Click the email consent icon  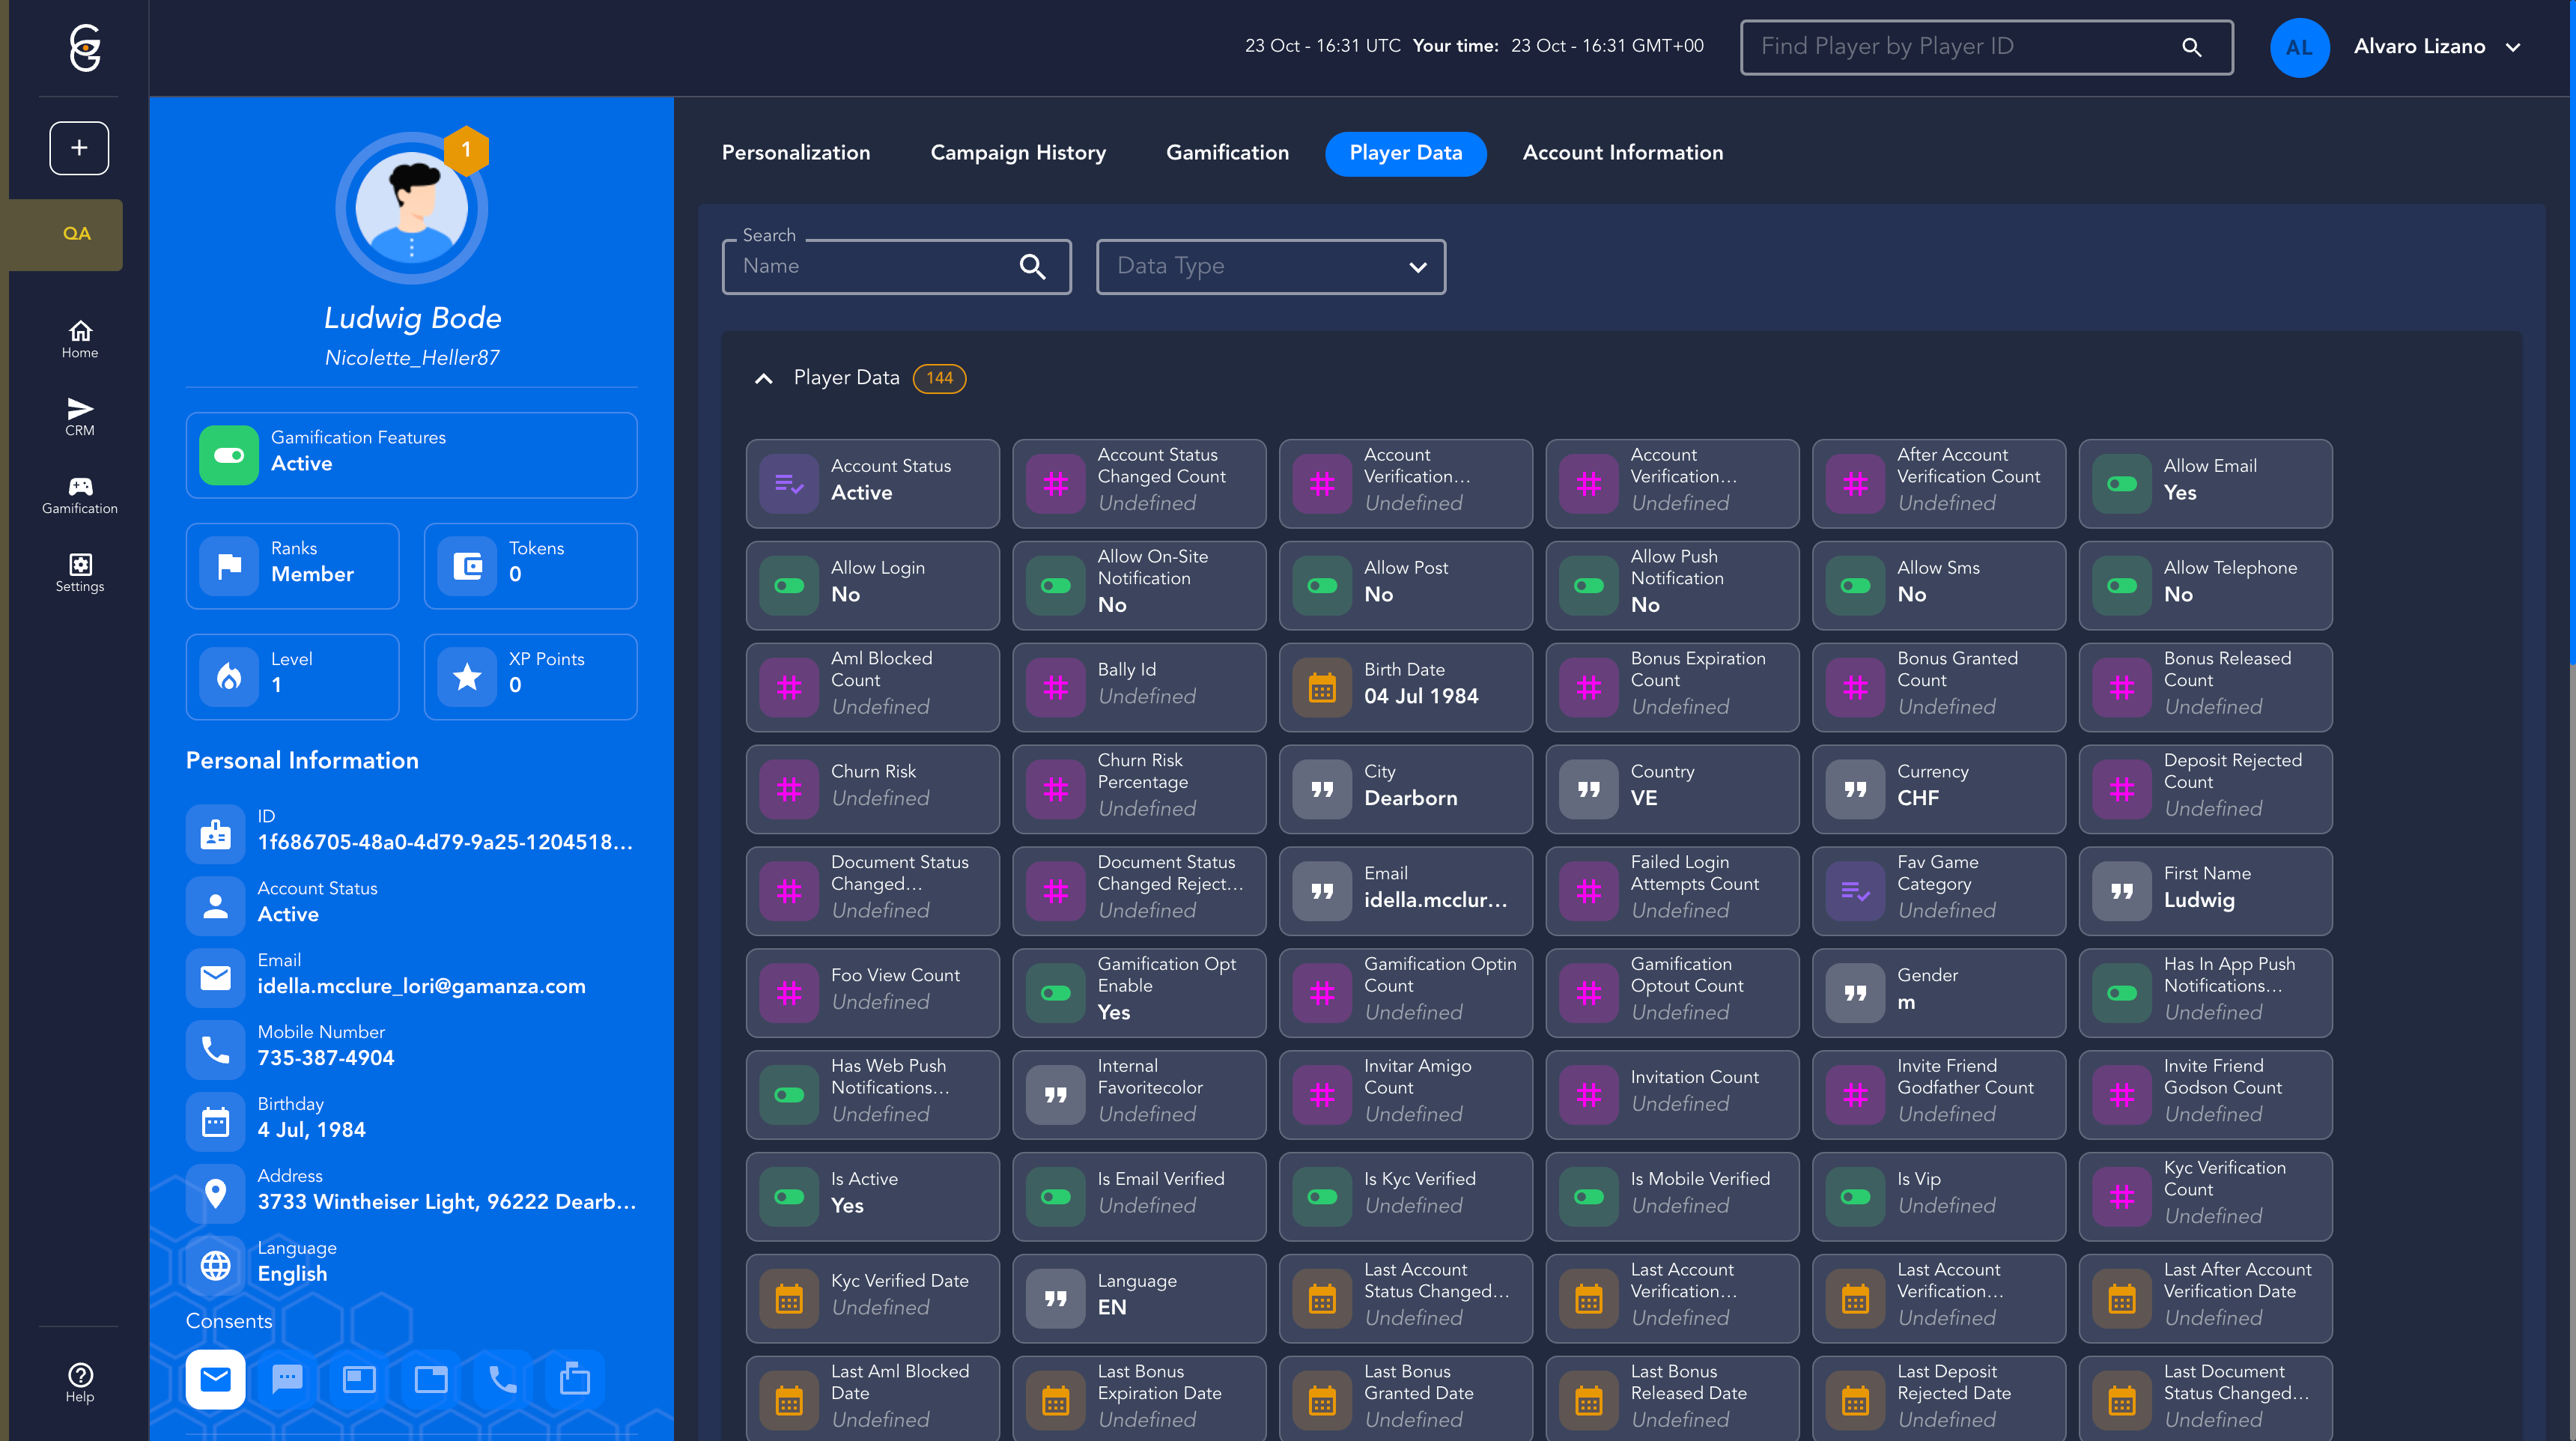tap(215, 1380)
